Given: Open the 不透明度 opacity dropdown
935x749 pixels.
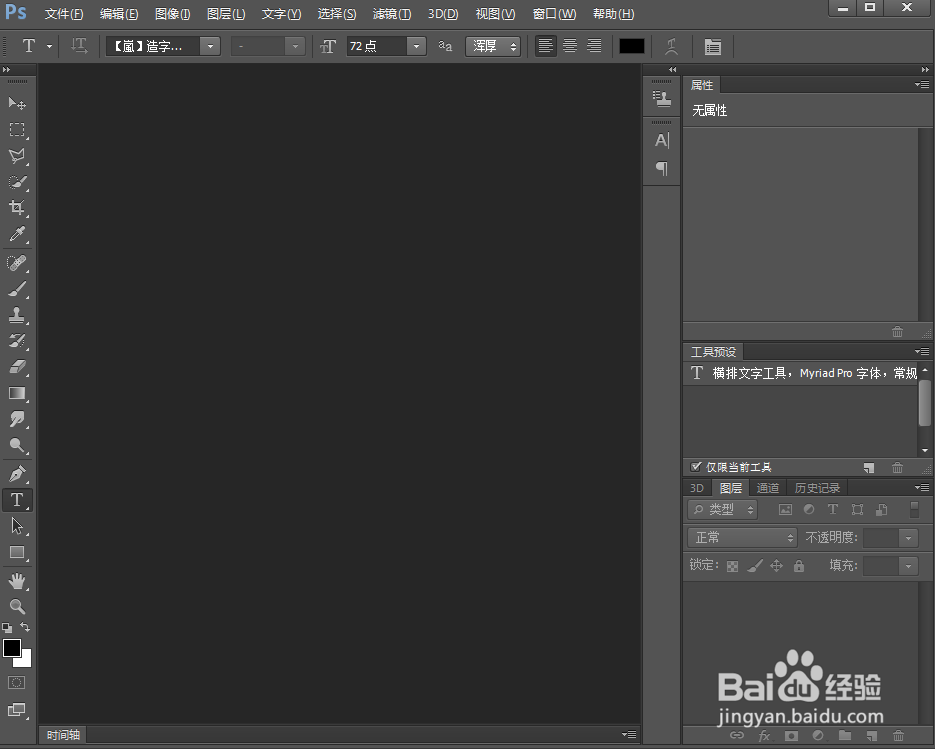Looking at the screenshot, I should 908,538.
